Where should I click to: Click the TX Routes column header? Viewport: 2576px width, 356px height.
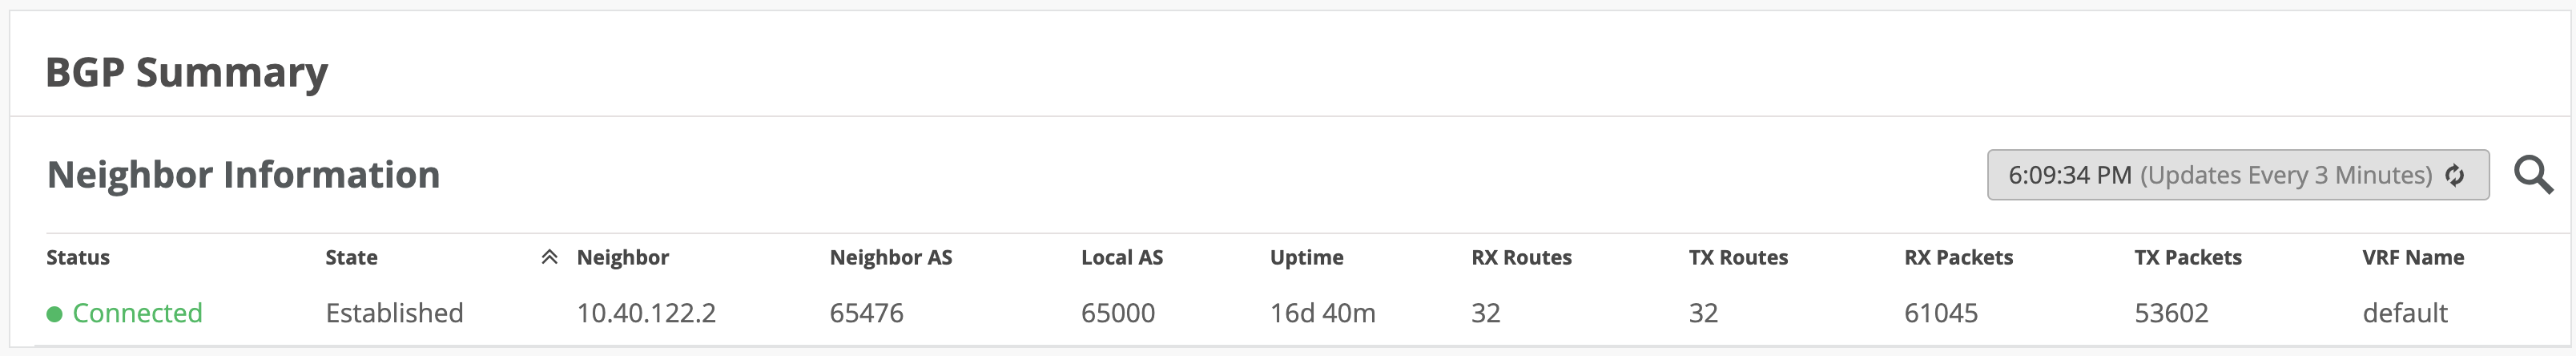coord(1738,257)
